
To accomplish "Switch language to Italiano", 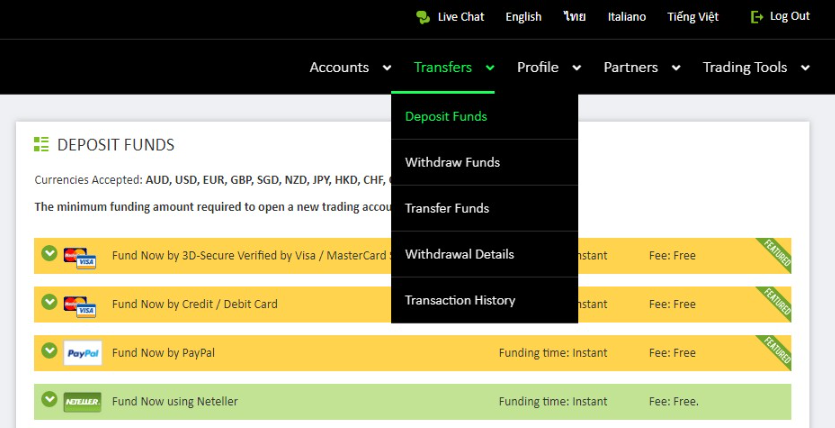I will tap(627, 17).
